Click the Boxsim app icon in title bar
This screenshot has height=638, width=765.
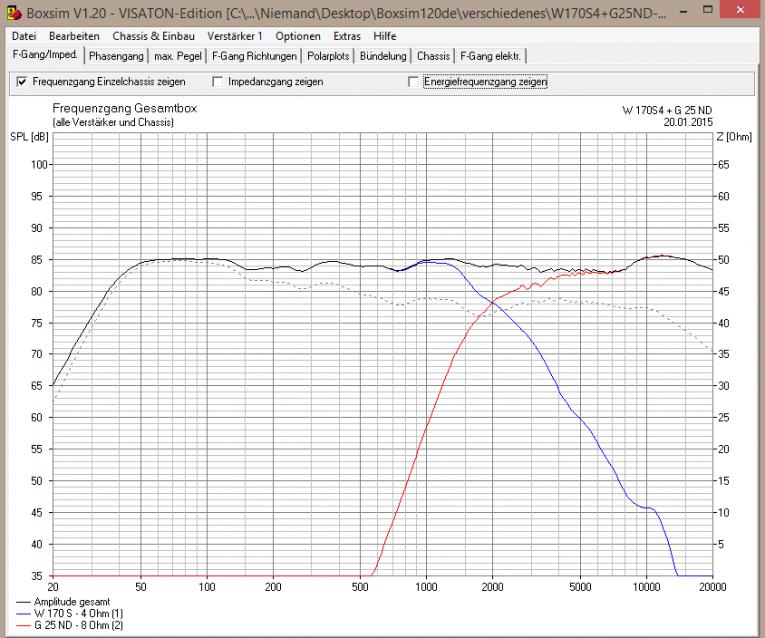[x=15, y=13]
